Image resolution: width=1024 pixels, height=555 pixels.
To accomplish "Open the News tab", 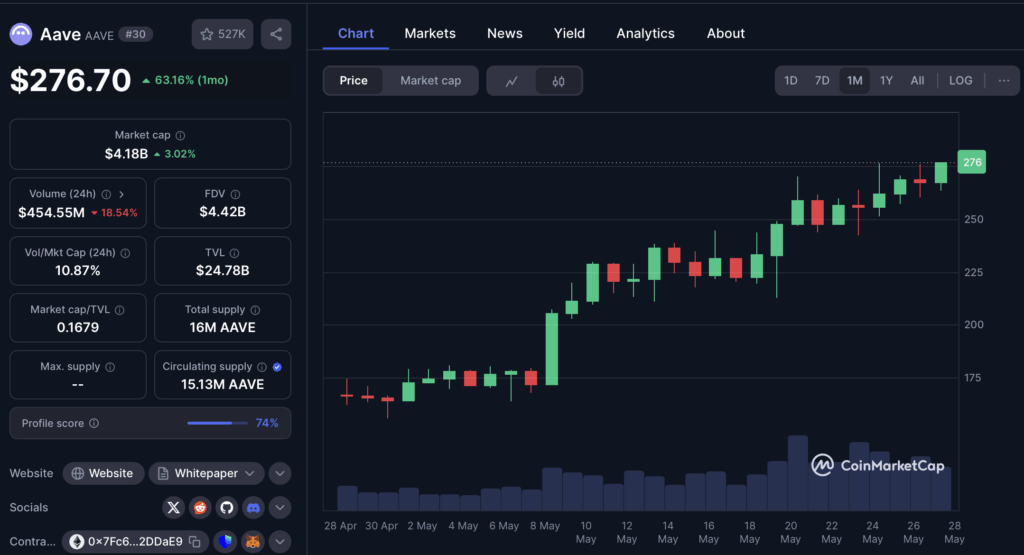I will 505,33.
